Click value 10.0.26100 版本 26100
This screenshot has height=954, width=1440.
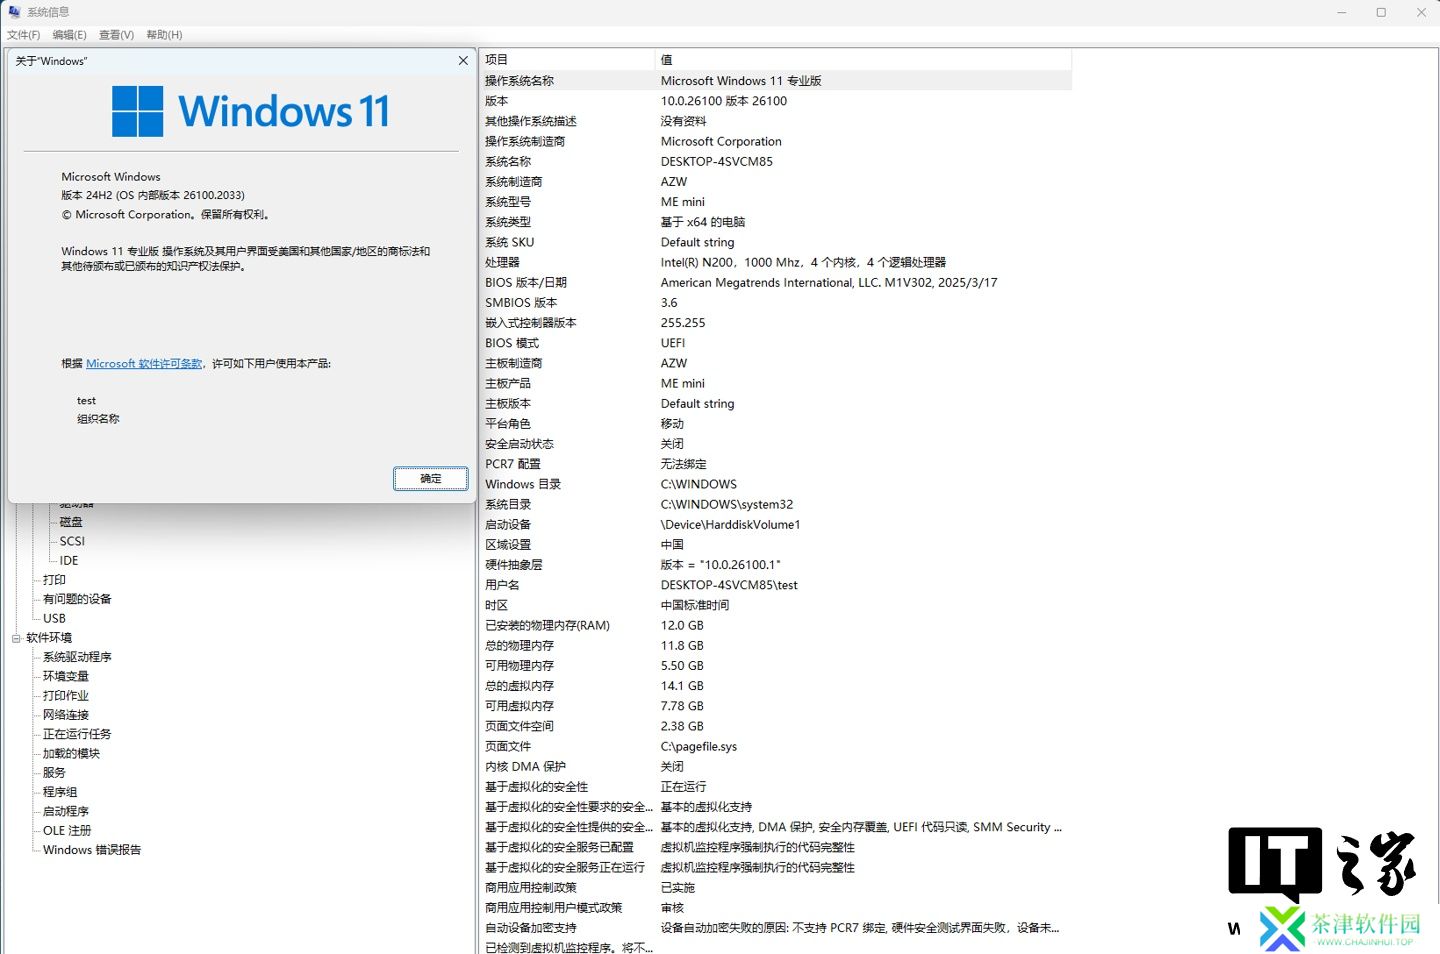tap(724, 101)
